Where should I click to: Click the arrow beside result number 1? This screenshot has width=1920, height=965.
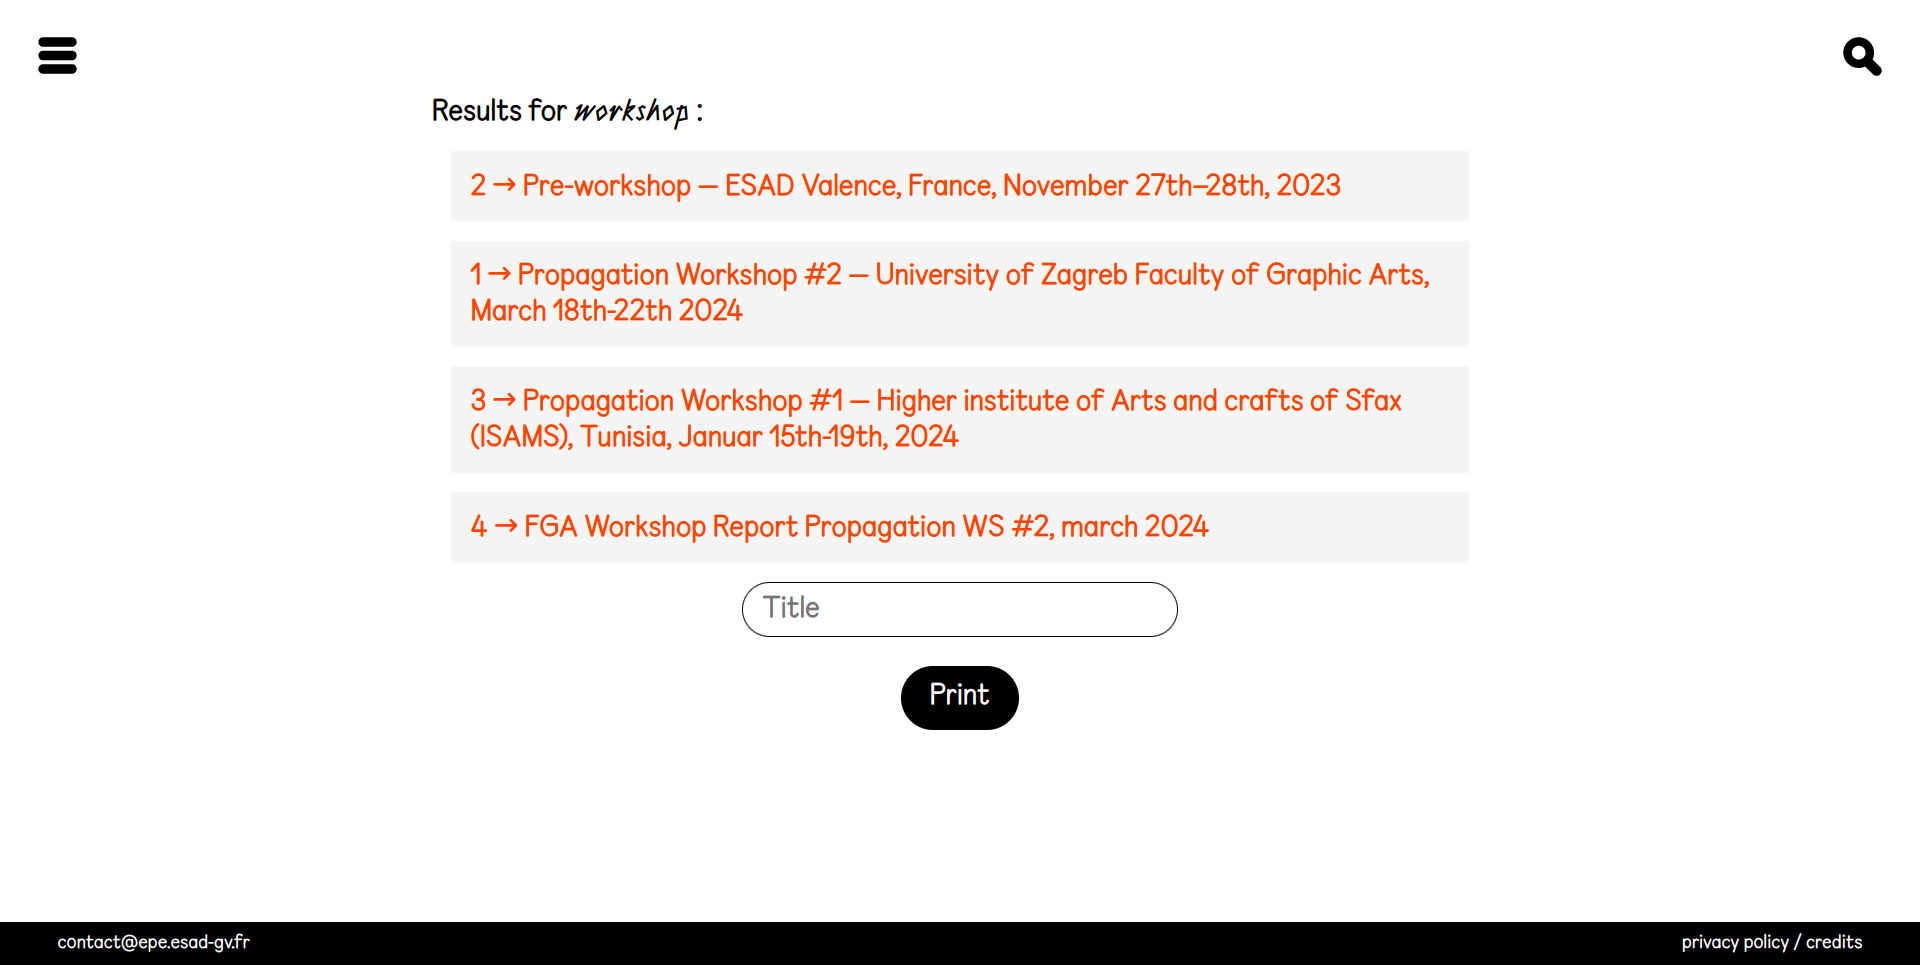(499, 274)
